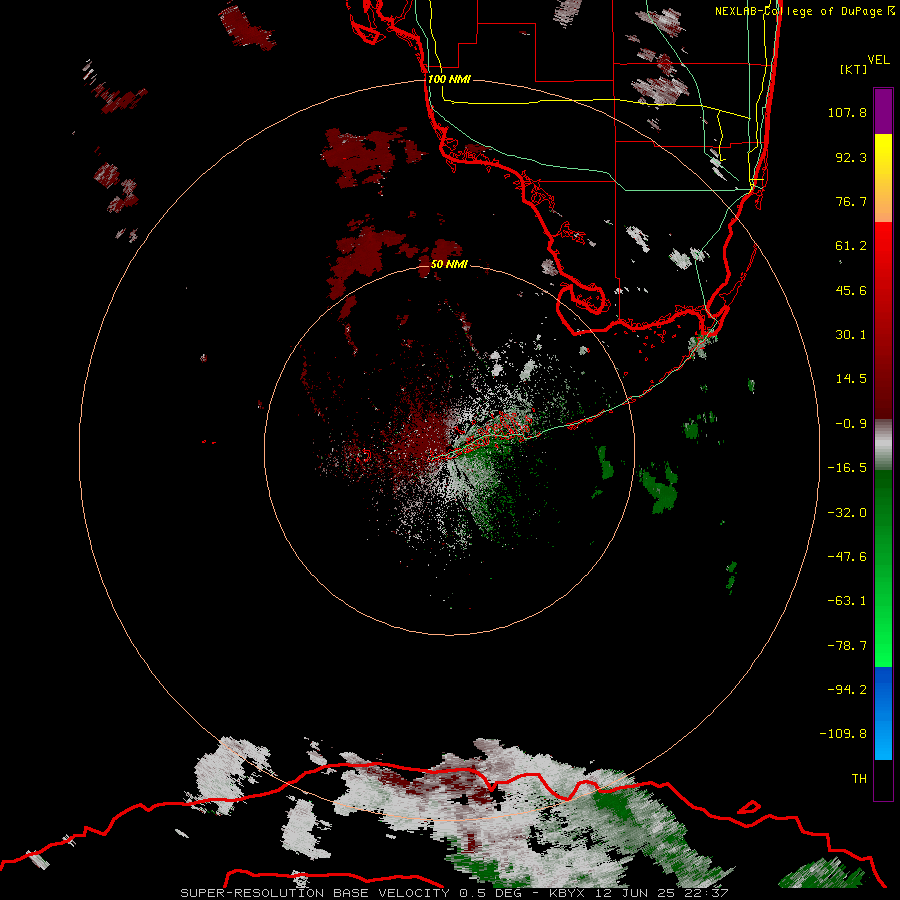Pick the purple segment of the velocity scale
The width and height of the screenshot is (900, 900).
point(883,111)
